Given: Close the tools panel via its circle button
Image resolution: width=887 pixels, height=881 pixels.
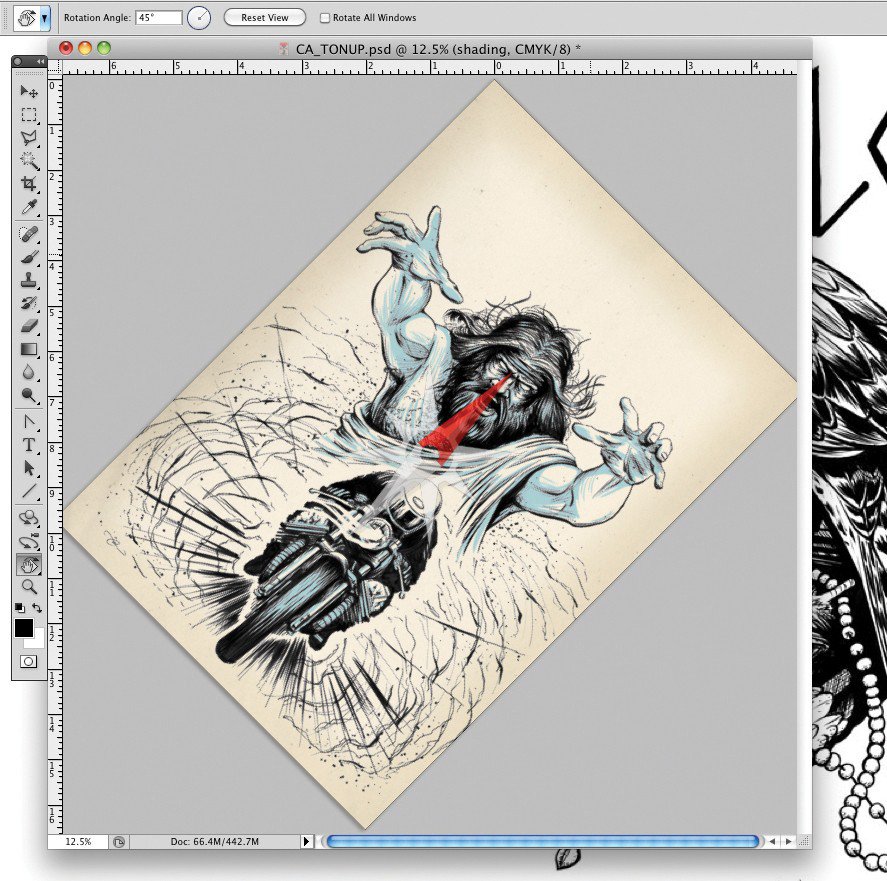Looking at the screenshot, I should click(x=18, y=61).
